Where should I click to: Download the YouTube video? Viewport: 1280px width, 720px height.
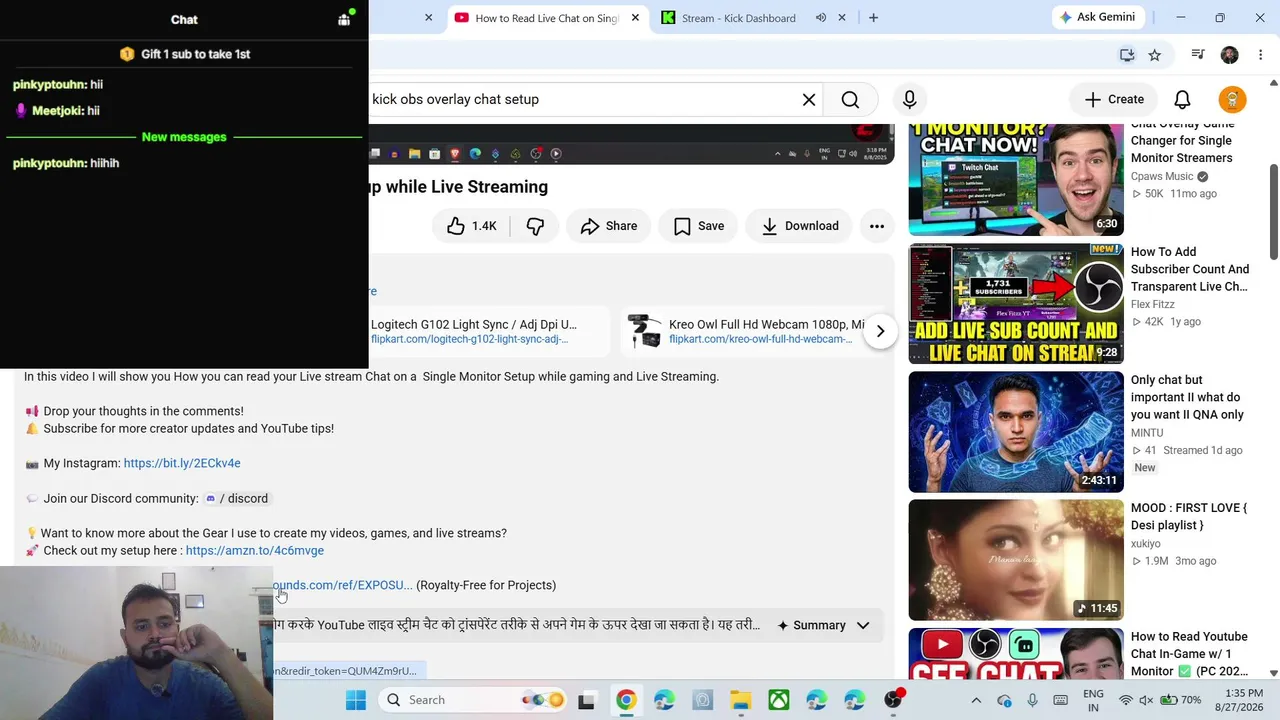tap(799, 226)
